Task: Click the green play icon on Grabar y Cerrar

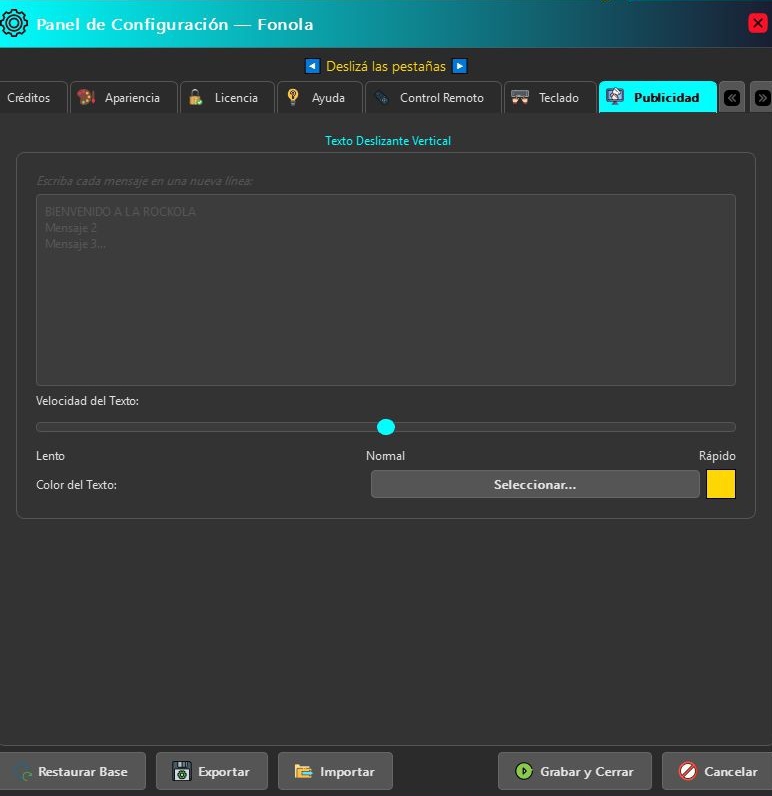Action: [x=524, y=771]
